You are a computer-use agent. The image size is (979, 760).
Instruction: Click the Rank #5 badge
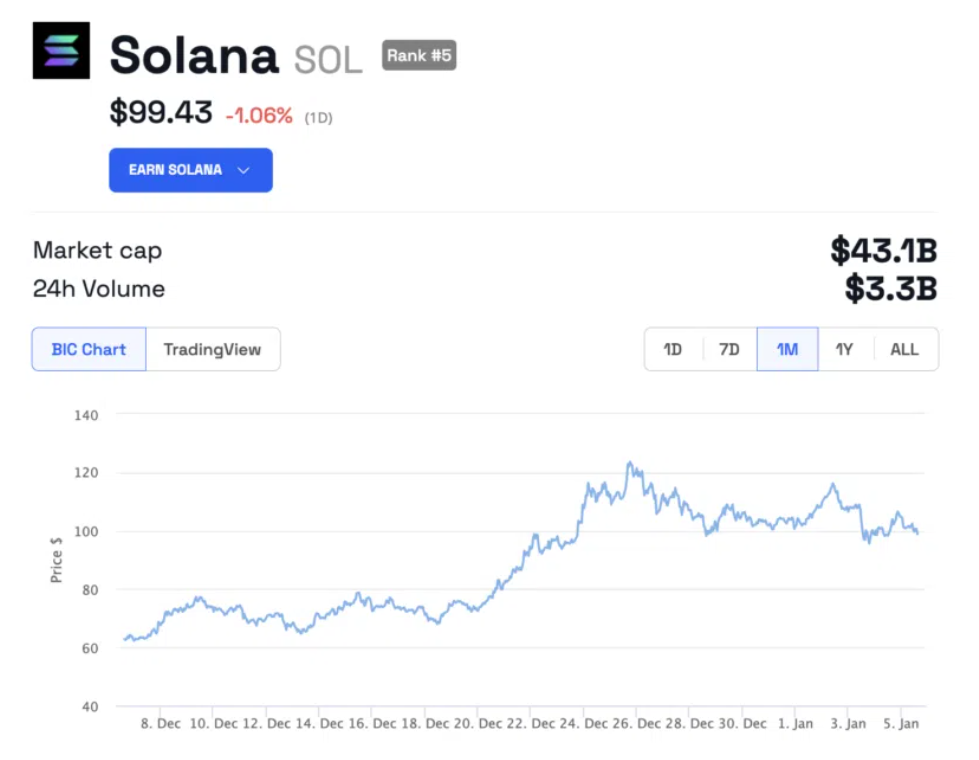[419, 56]
